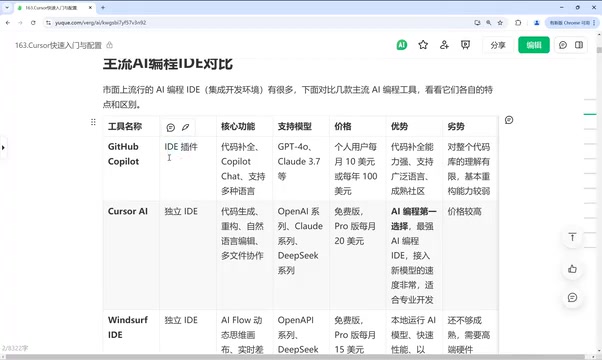
Task: Click the document title 163.Cursor快速入门与配置
Action: 58,45
